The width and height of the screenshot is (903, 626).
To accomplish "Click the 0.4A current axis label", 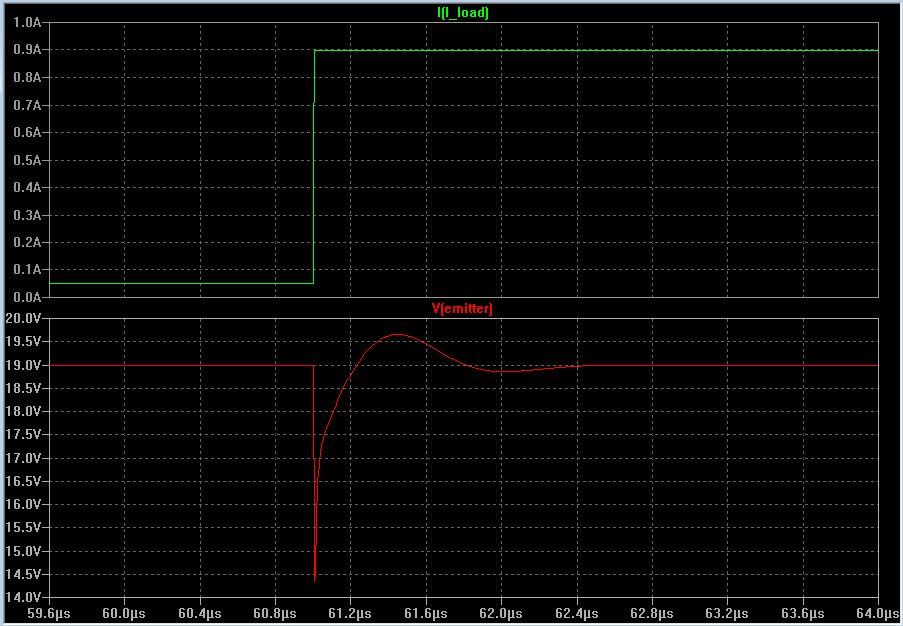I will click(x=28, y=188).
